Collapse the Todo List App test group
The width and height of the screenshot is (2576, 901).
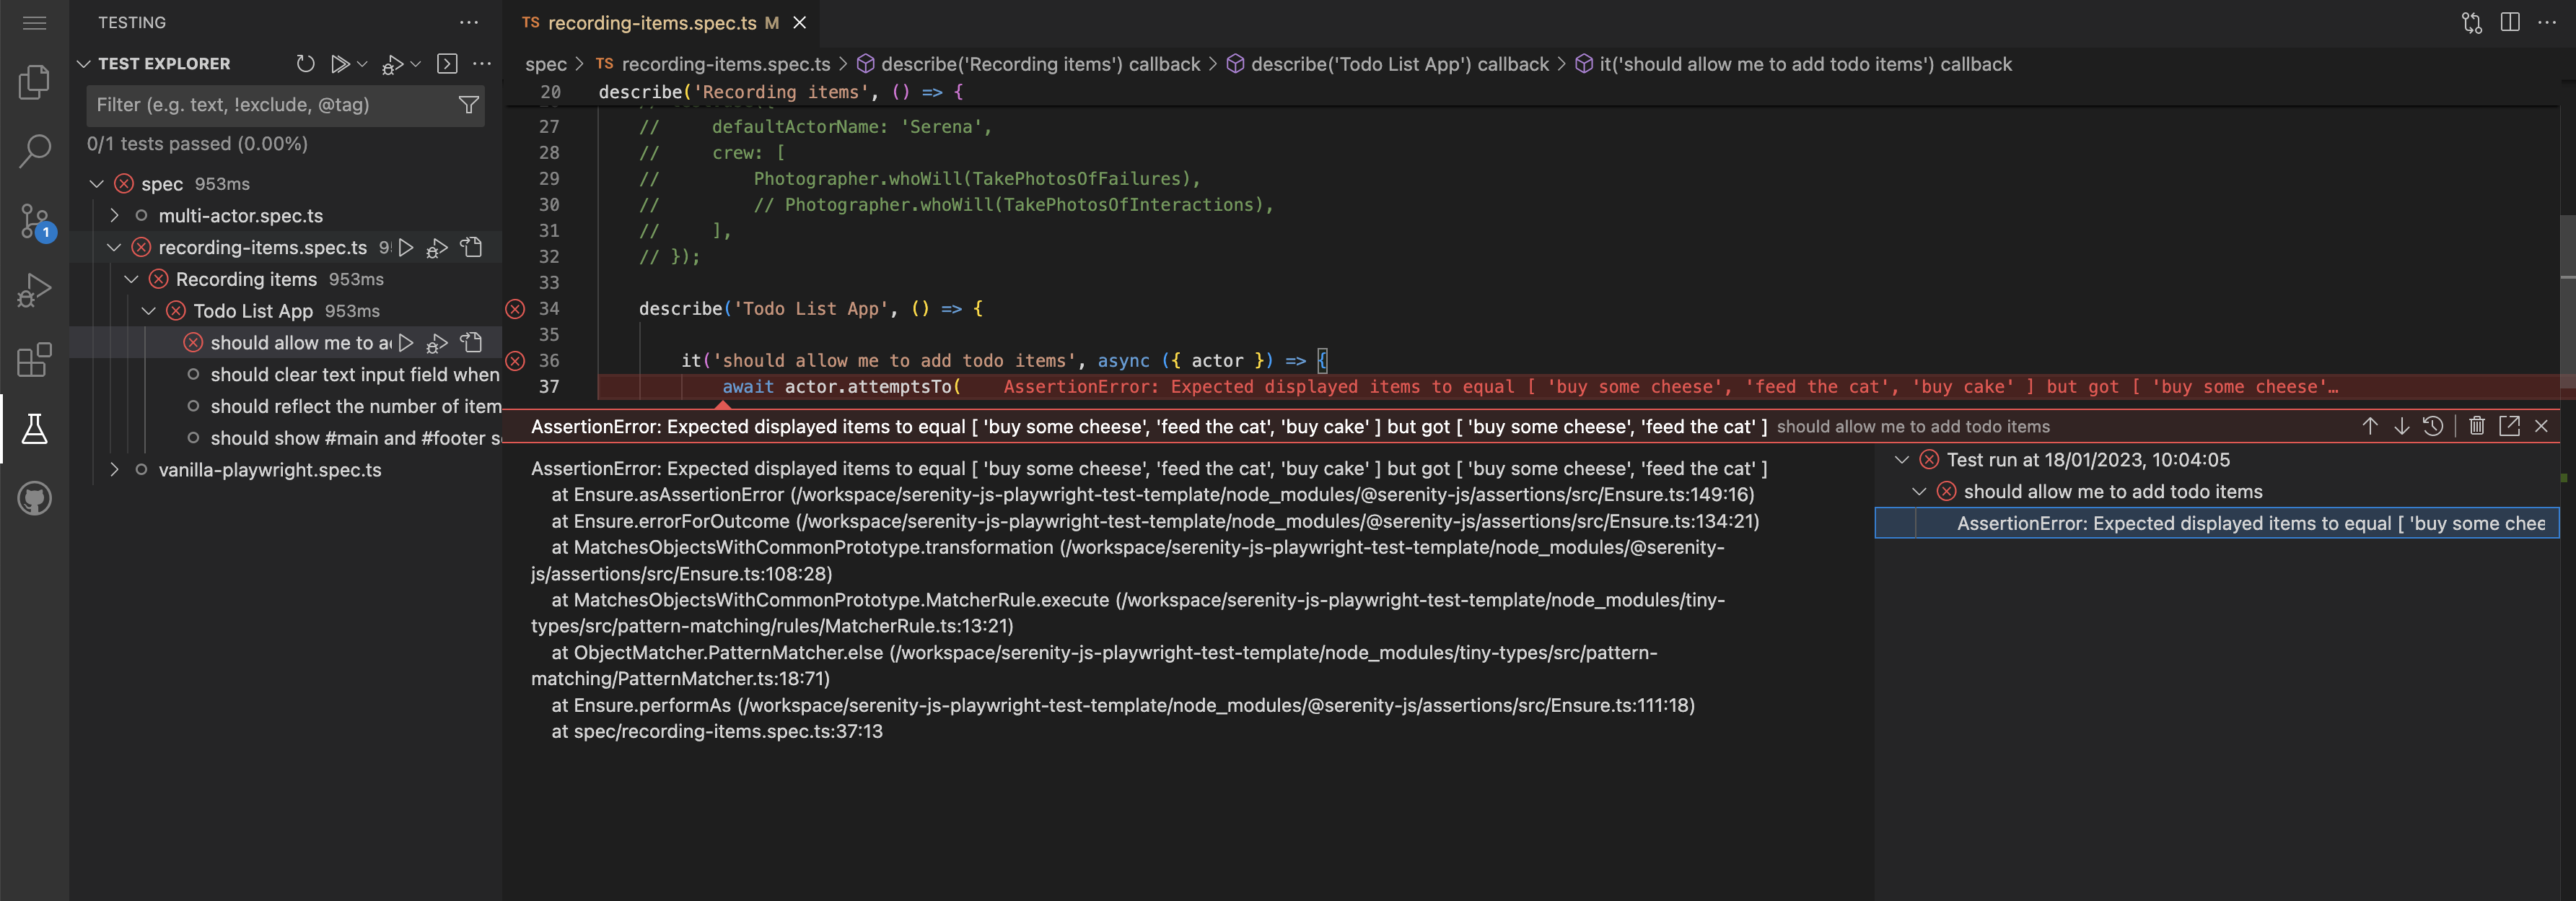pos(149,311)
